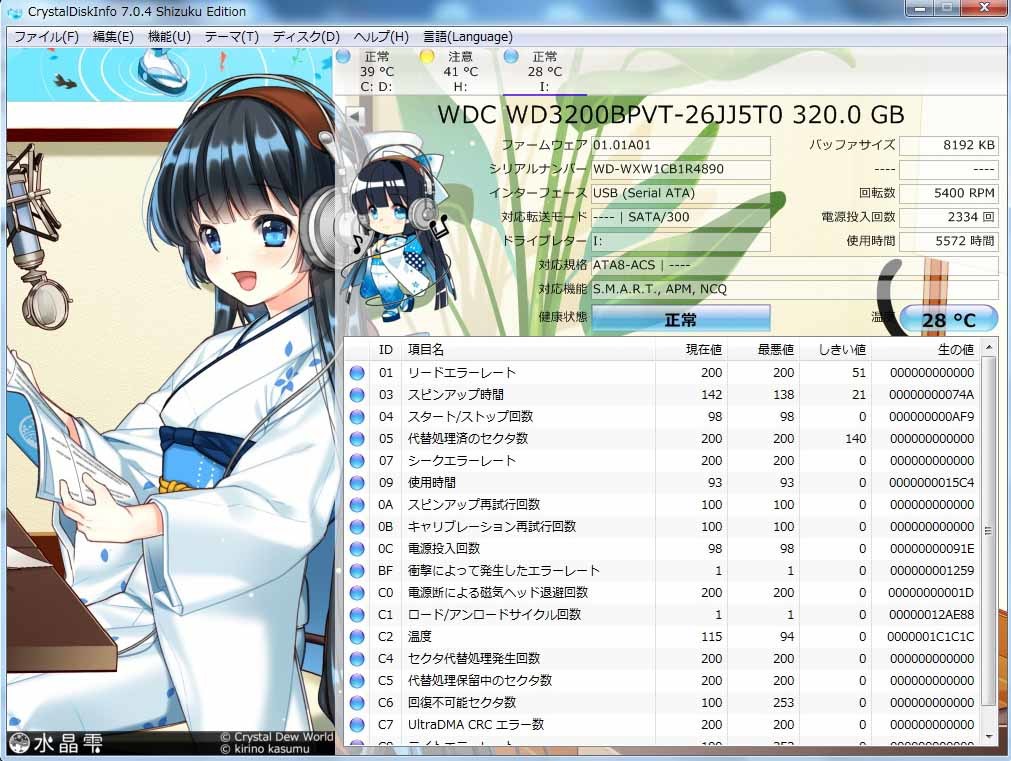
Task: Click the 生の値 column header
Action: click(x=927, y=350)
